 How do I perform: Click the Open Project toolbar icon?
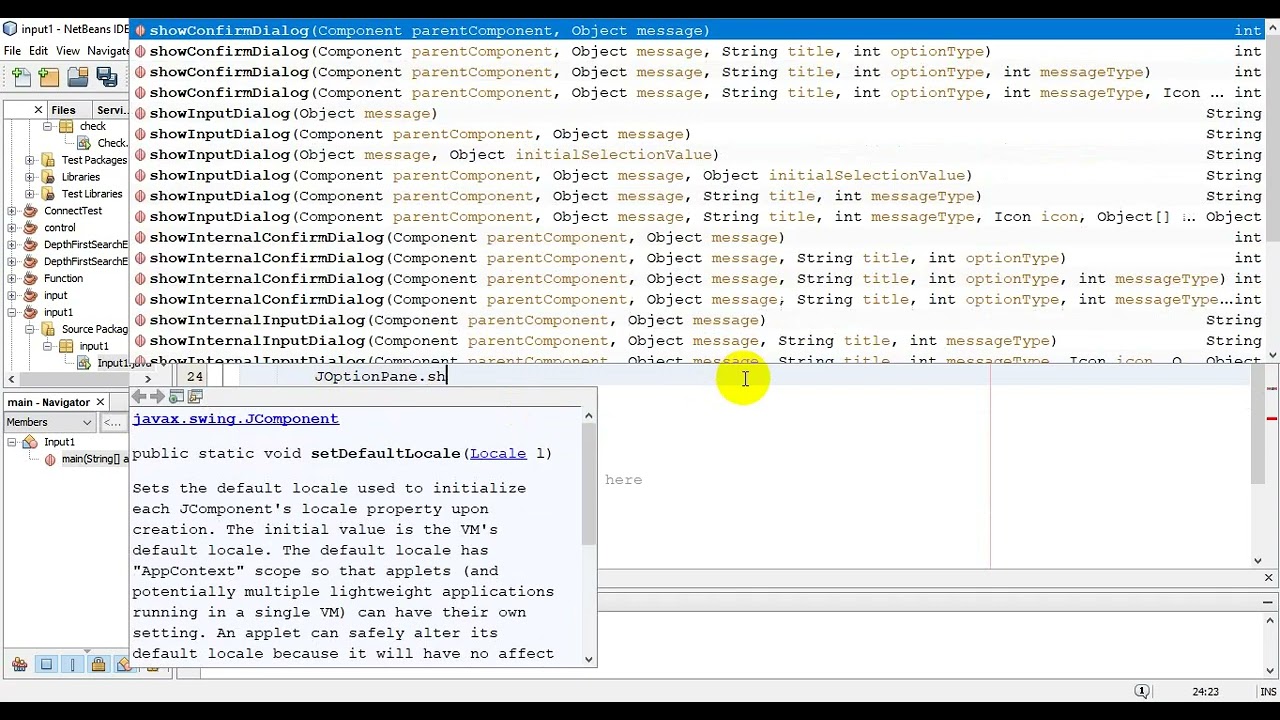pyautogui.click(x=78, y=76)
